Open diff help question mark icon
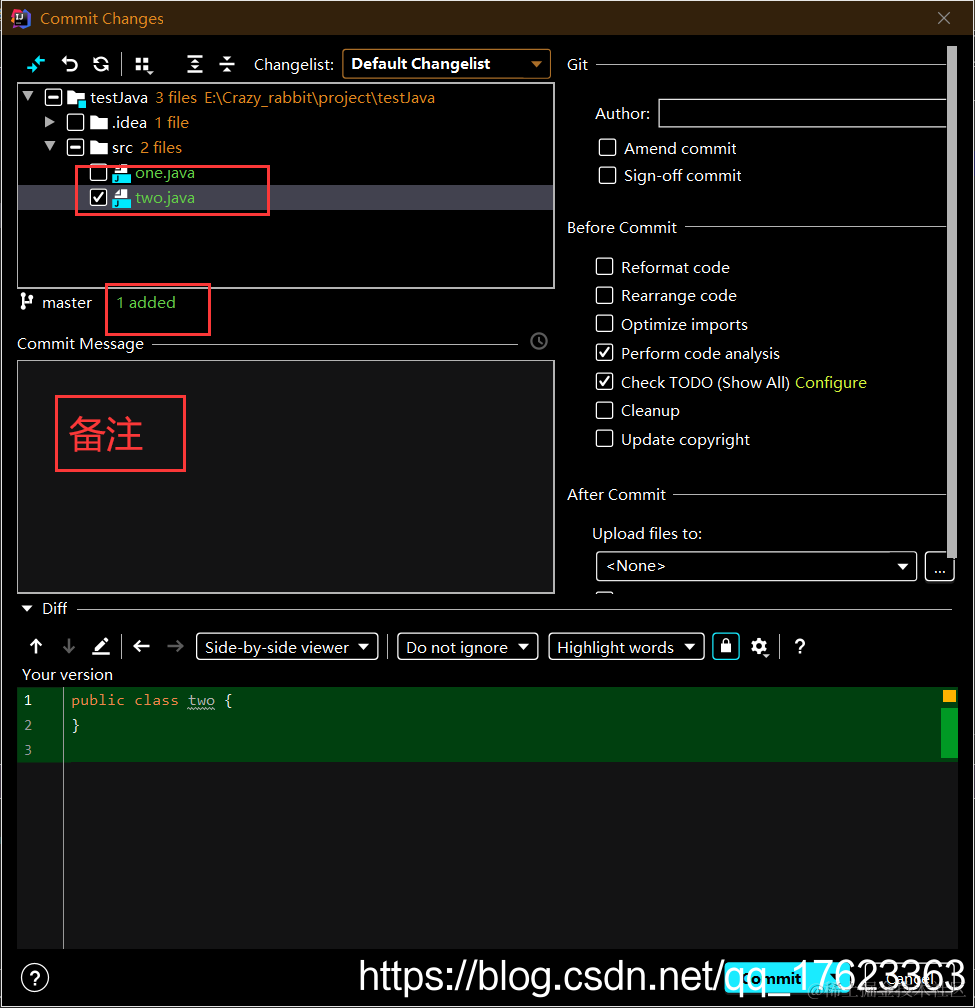975x1008 pixels. click(800, 647)
